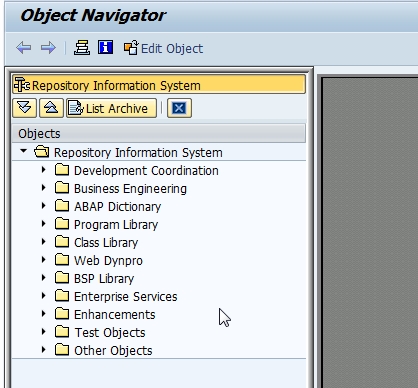
Task: Click the Enterprise Services folder icon
Action: [x=62, y=296]
